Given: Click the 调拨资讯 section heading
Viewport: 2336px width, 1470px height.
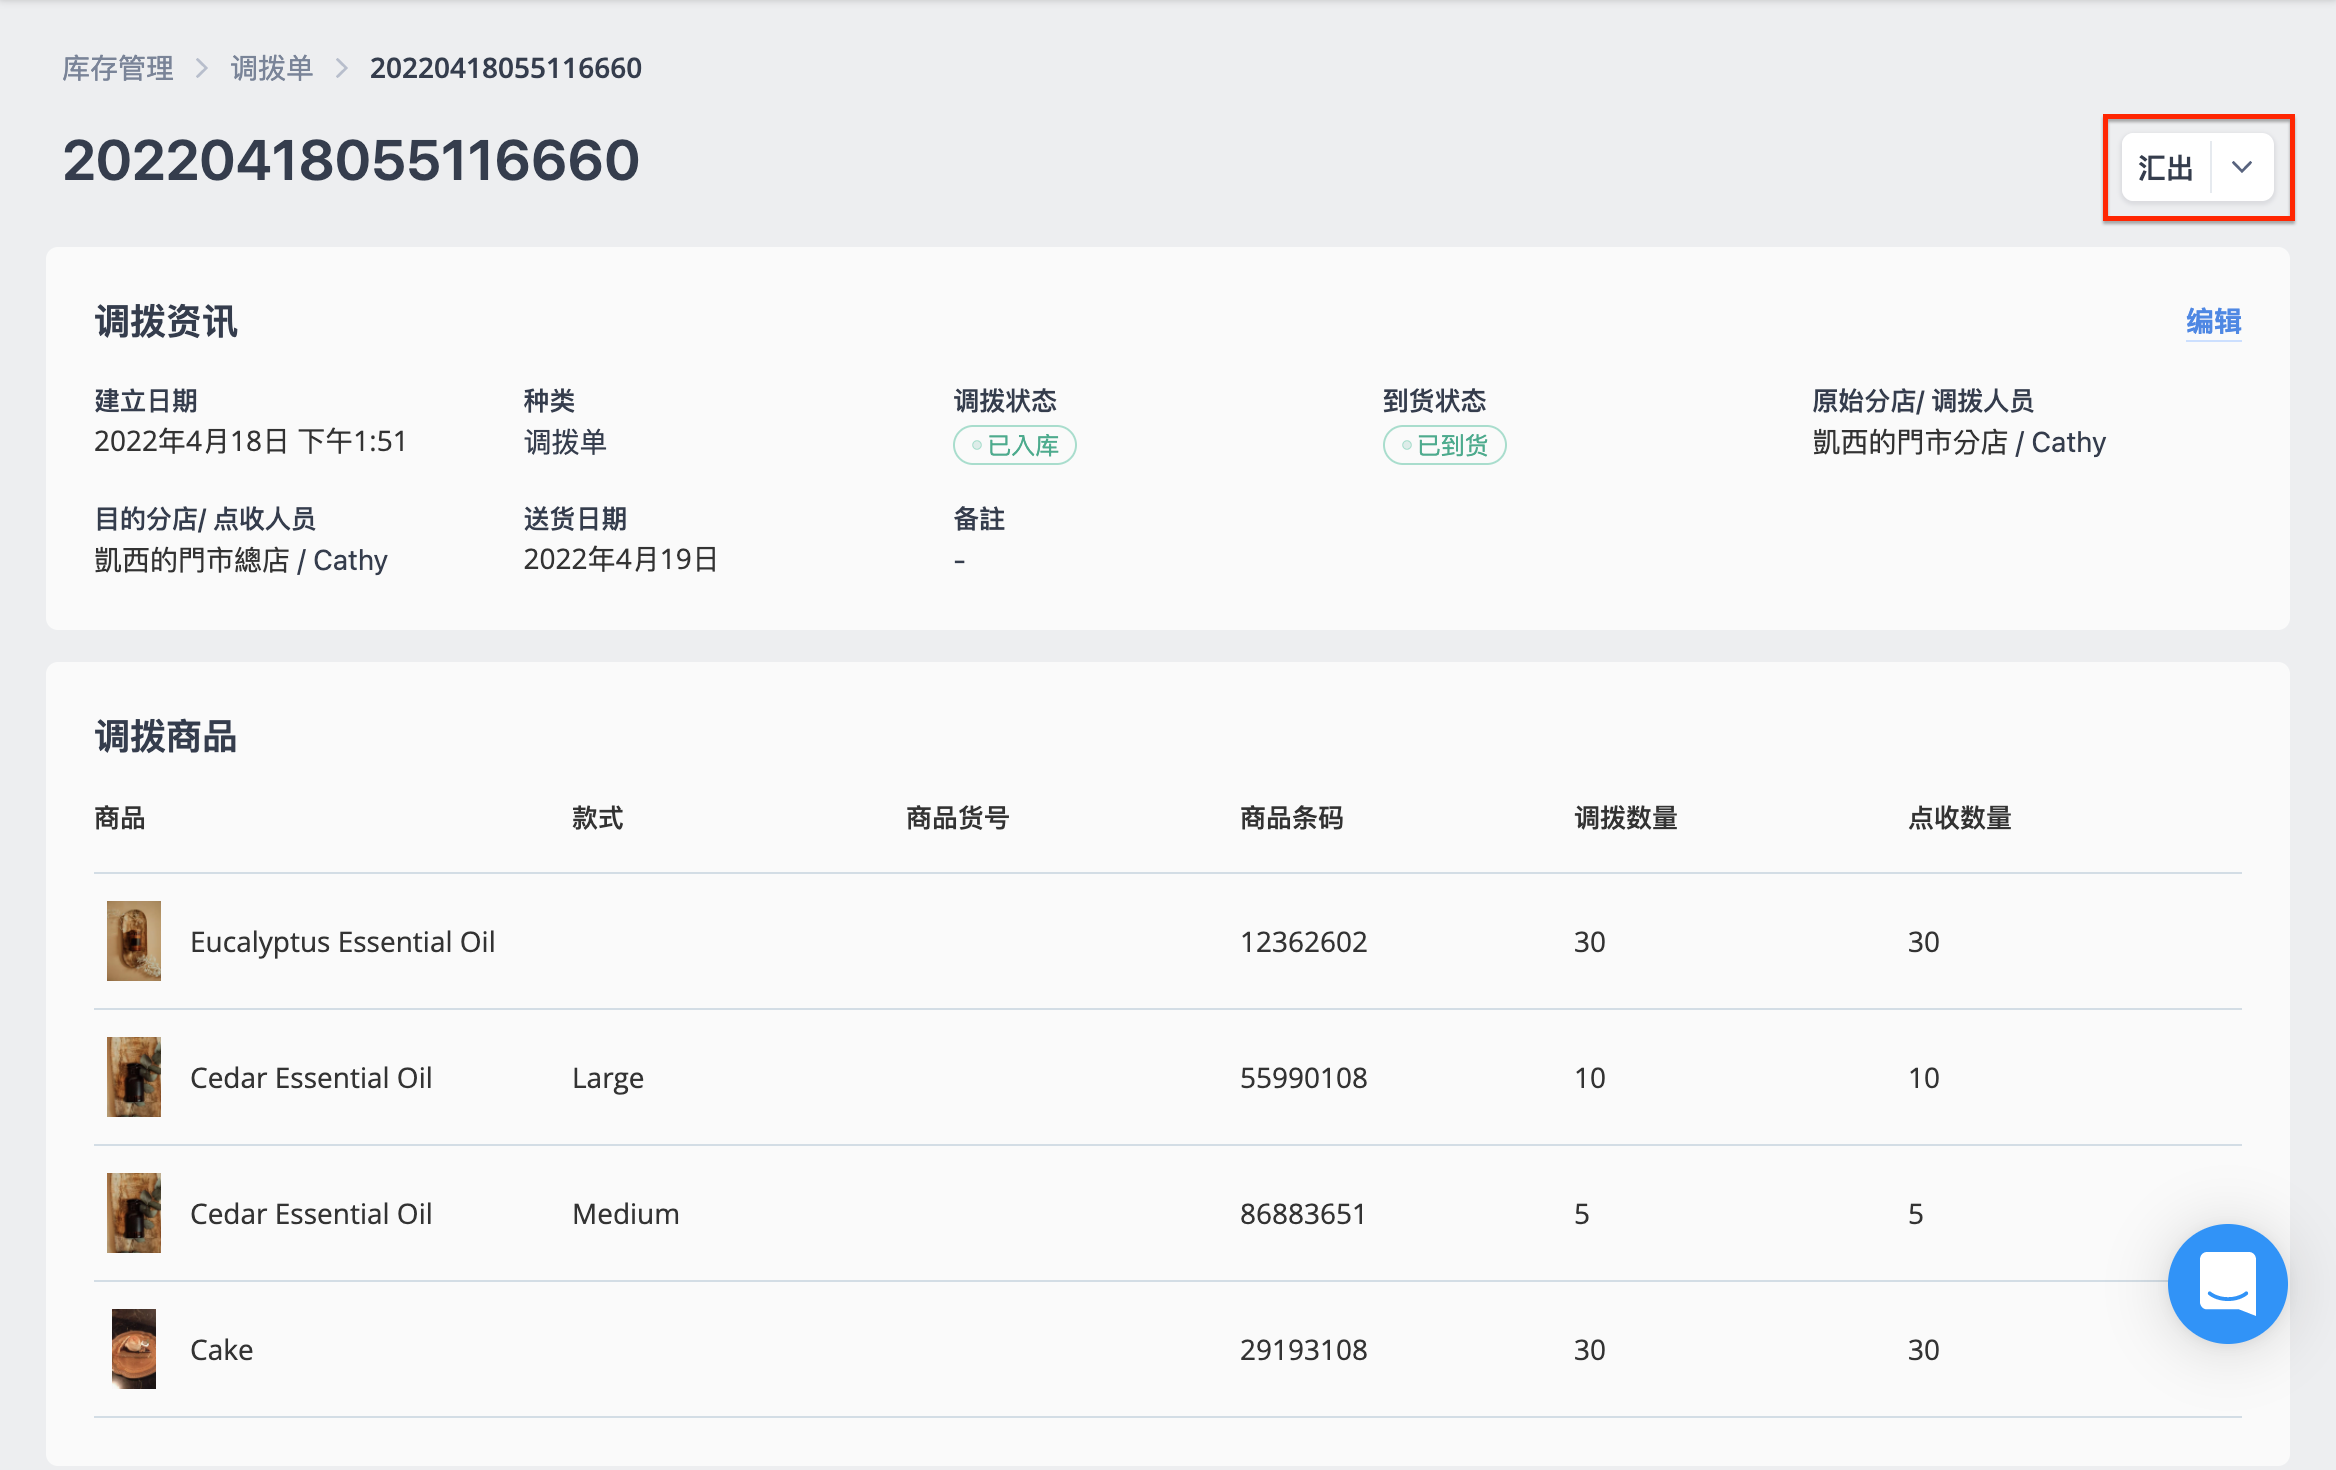Looking at the screenshot, I should (166, 322).
